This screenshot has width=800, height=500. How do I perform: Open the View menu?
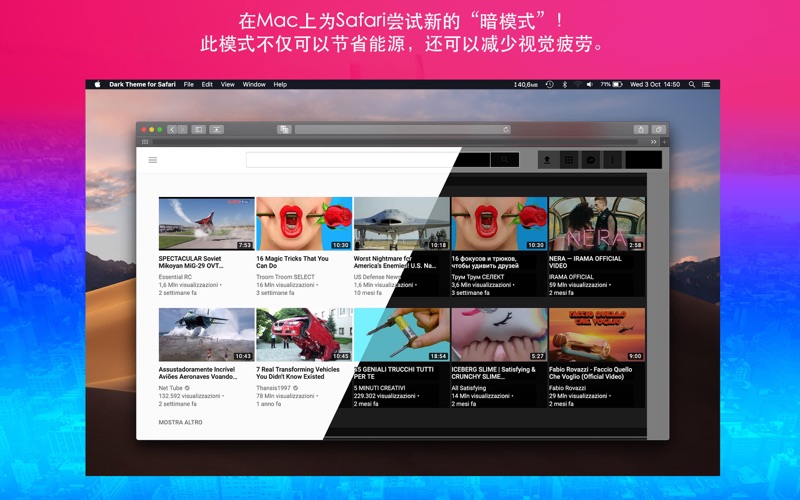228,85
